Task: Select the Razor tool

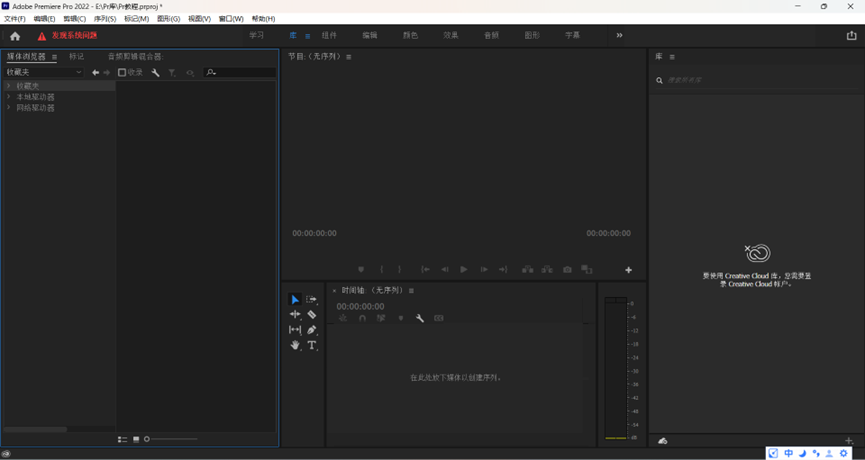Action: pos(312,314)
